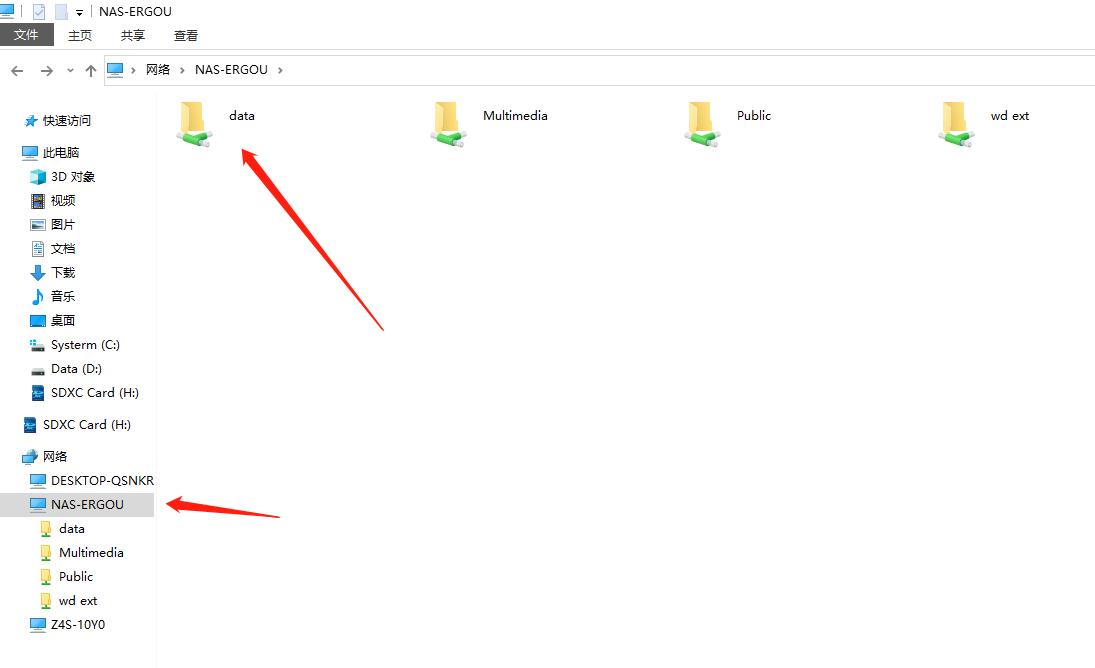This screenshot has width=1095, height=668.
Task: Go up one level with up arrow
Action: (x=91, y=70)
